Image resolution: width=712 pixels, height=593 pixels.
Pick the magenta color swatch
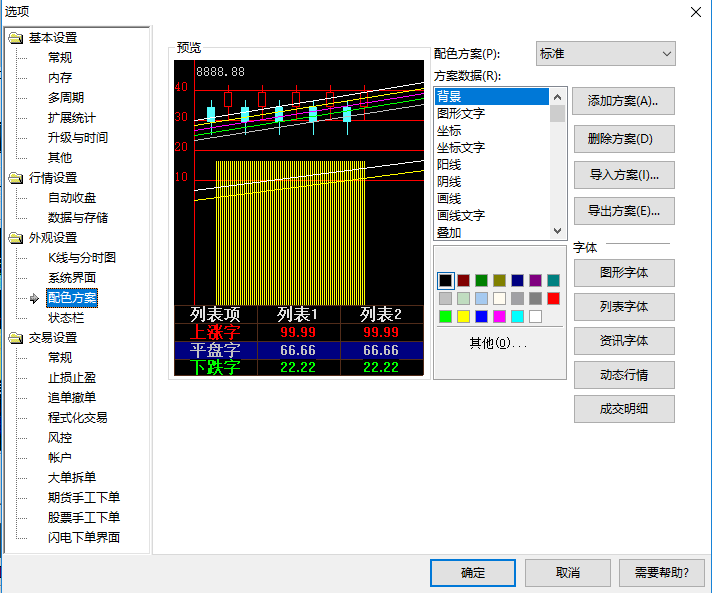[x=499, y=316]
